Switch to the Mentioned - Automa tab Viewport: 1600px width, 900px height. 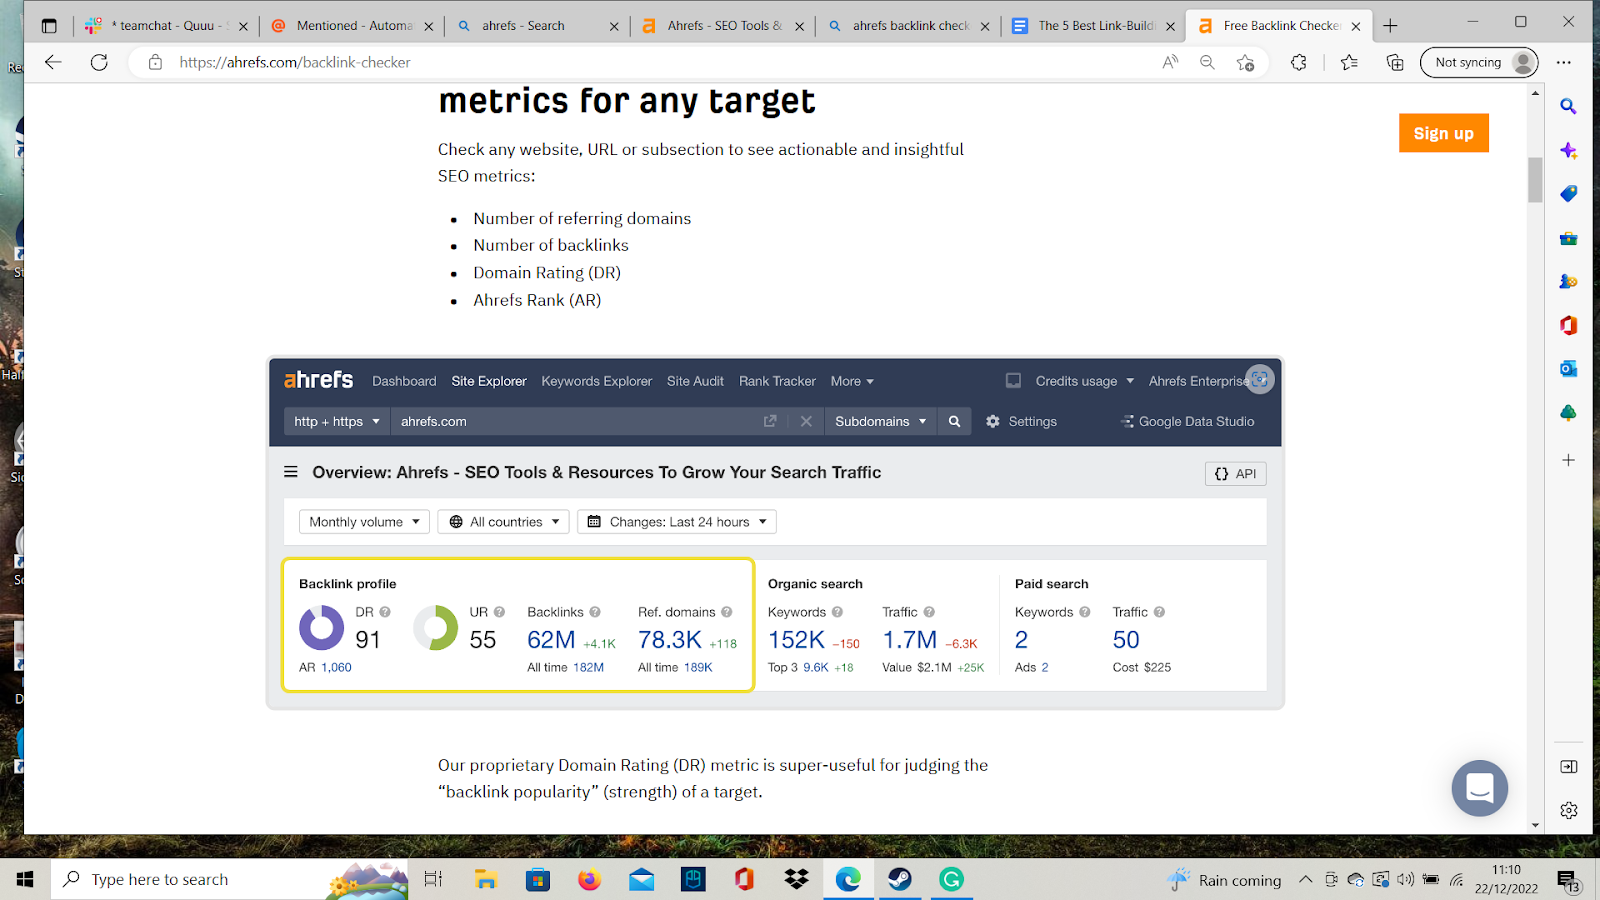point(353,26)
